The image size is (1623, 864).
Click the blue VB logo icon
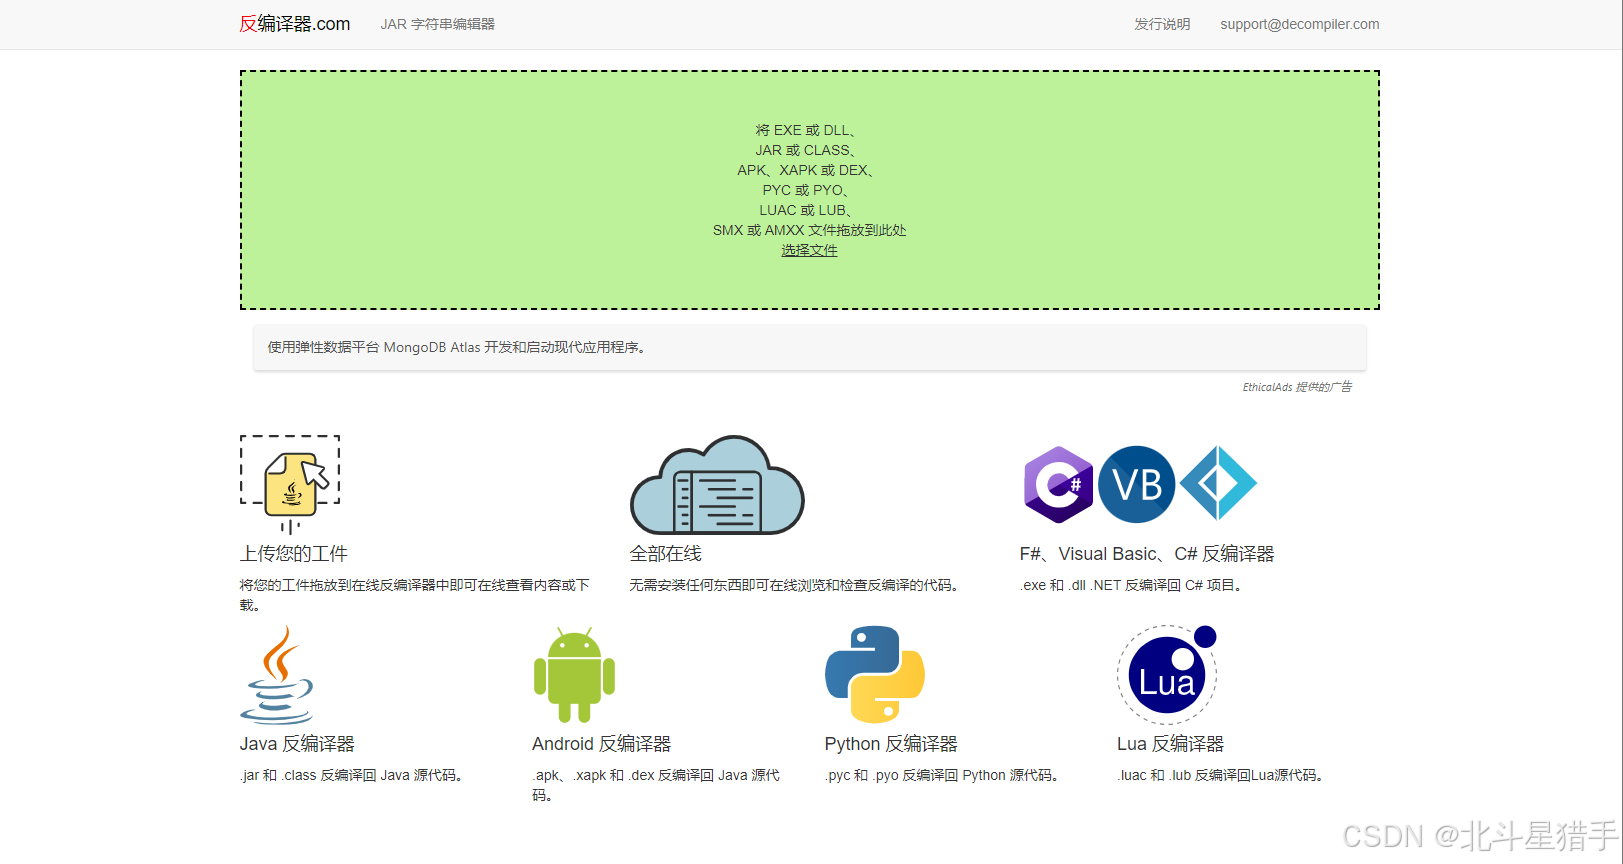coord(1137,485)
